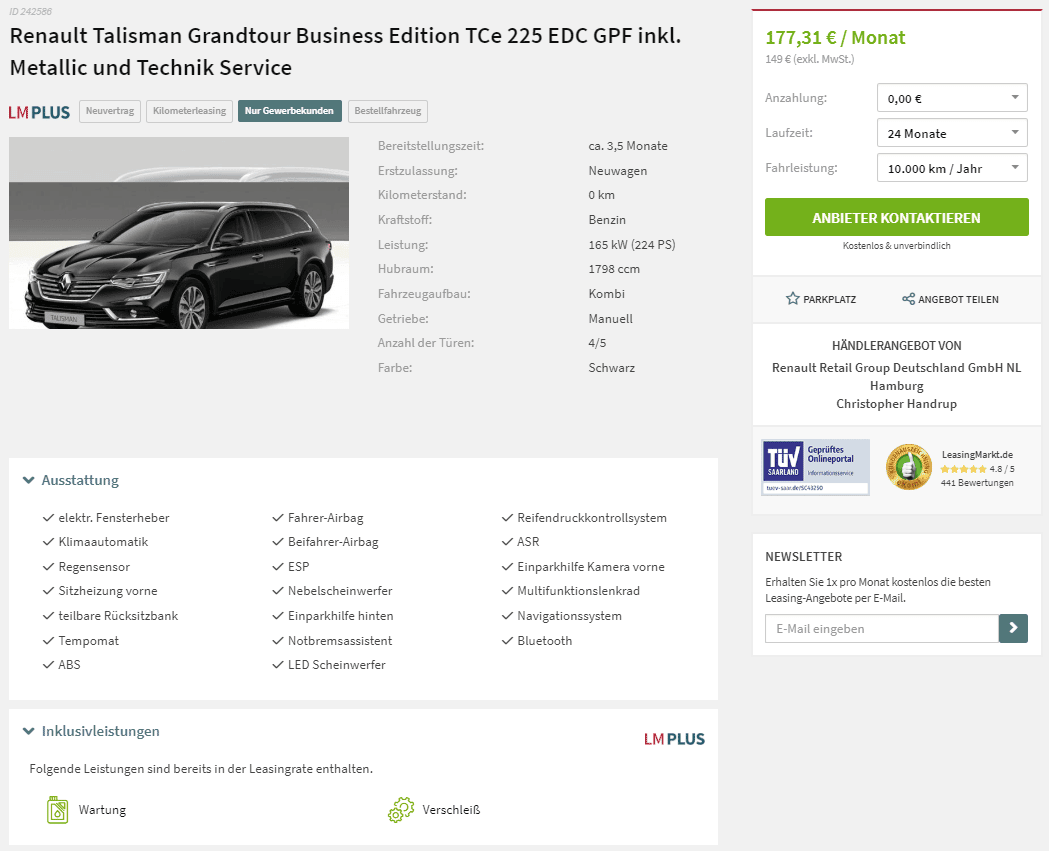Click the 441 Bewertungen rating text

tap(977, 482)
